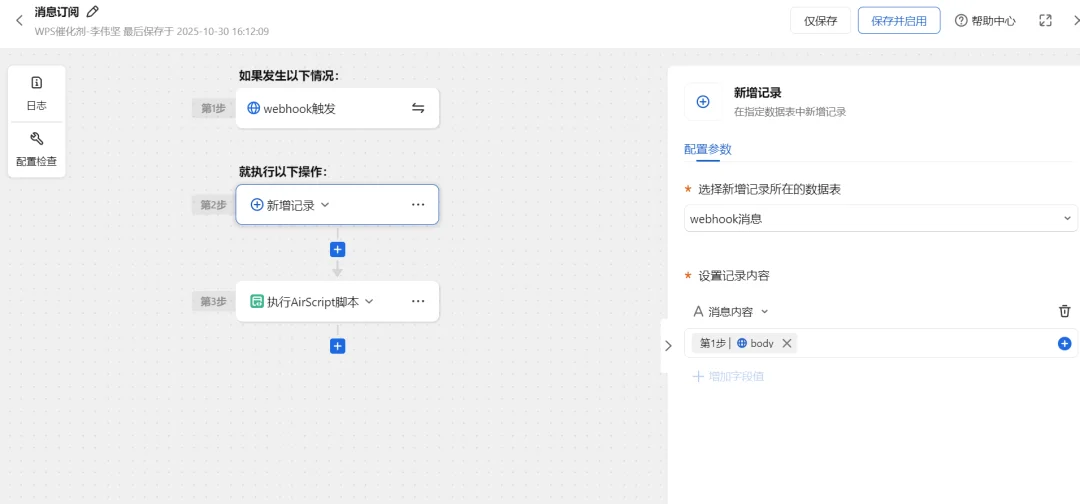Click the back arrow beside 消息订阅
Image resolution: width=1080 pixels, height=504 pixels.
pyautogui.click(x=19, y=20)
